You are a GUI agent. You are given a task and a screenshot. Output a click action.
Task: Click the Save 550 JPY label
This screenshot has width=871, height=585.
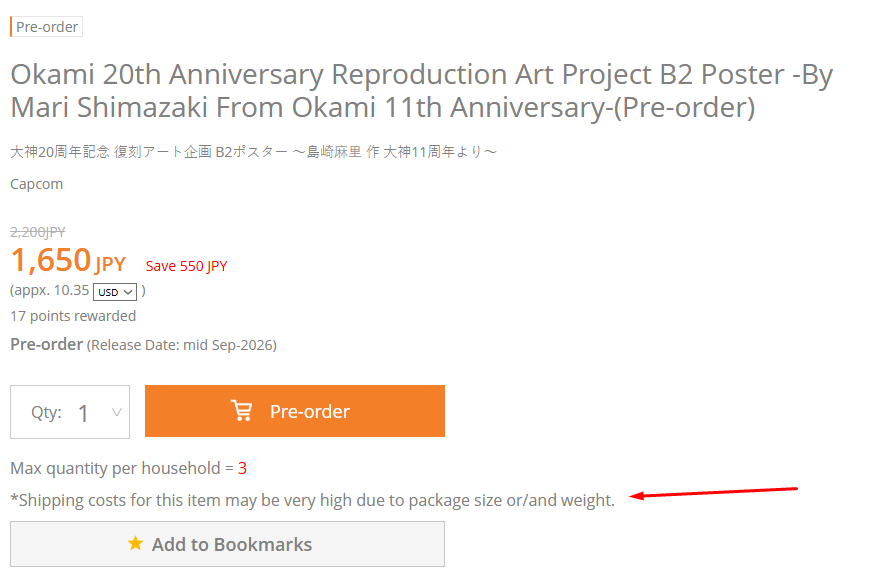(186, 266)
